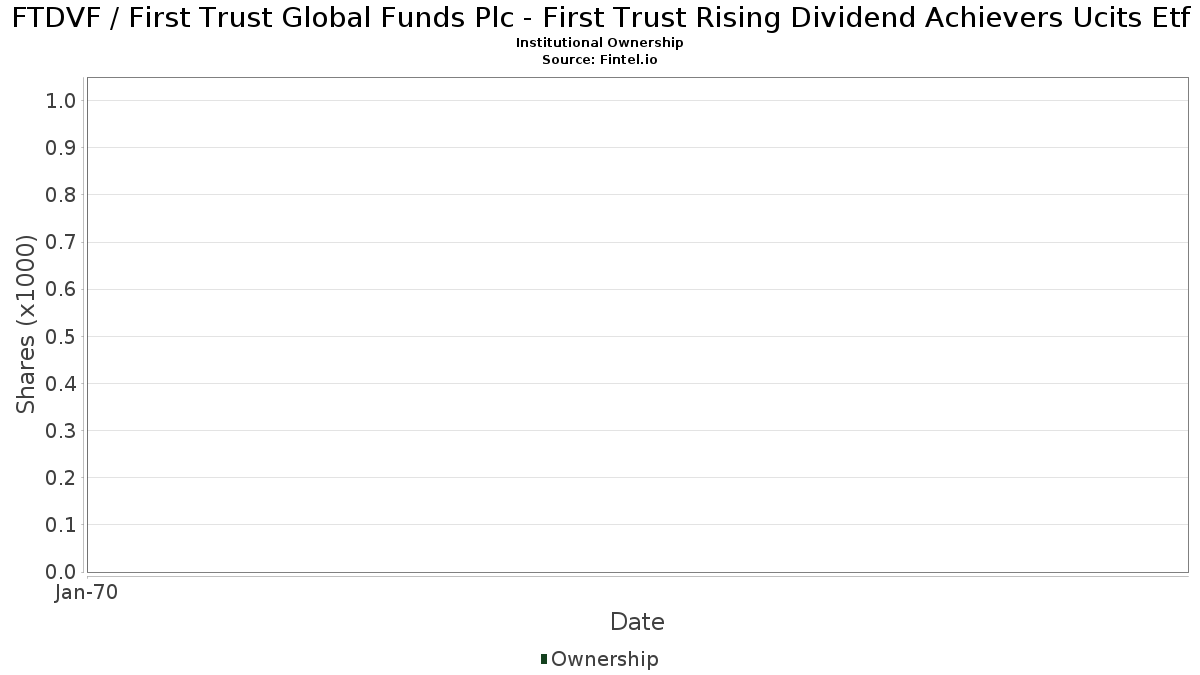This screenshot has width=1200, height=675.
Task: Click the chart title starting with FTDVF
Action: click(599, 18)
